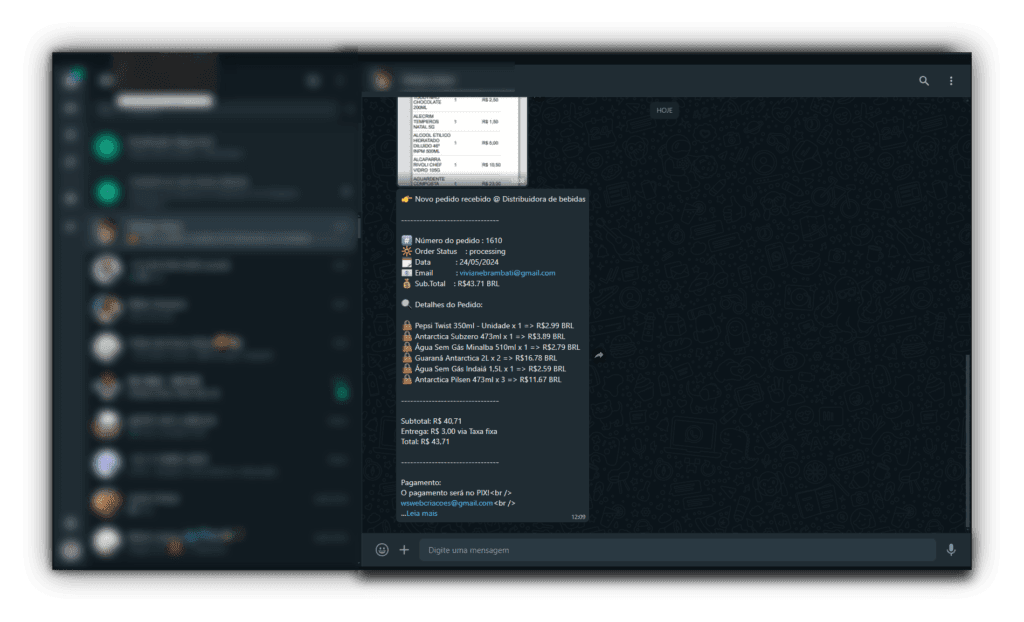This screenshot has width=1024, height=622.
Task: Click the plus attach icon
Action: (x=405, y=550)
